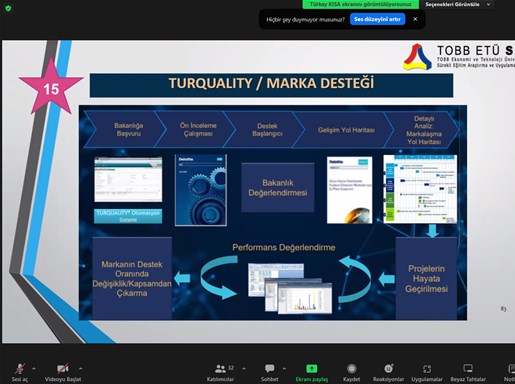Open Beyaz Tahtalar whiteboards

[x=468, y=372]
